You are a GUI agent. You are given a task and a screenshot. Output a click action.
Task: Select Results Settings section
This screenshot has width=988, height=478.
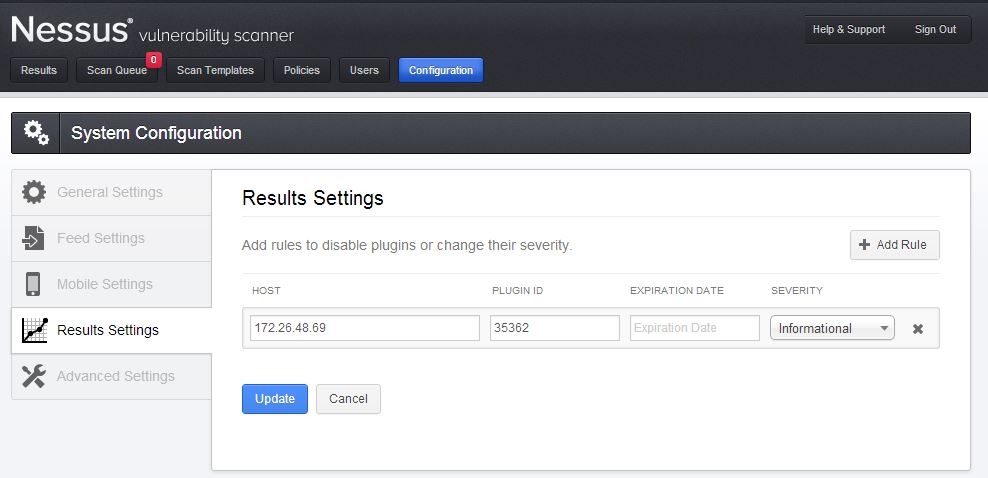click(x=112, y=330)
